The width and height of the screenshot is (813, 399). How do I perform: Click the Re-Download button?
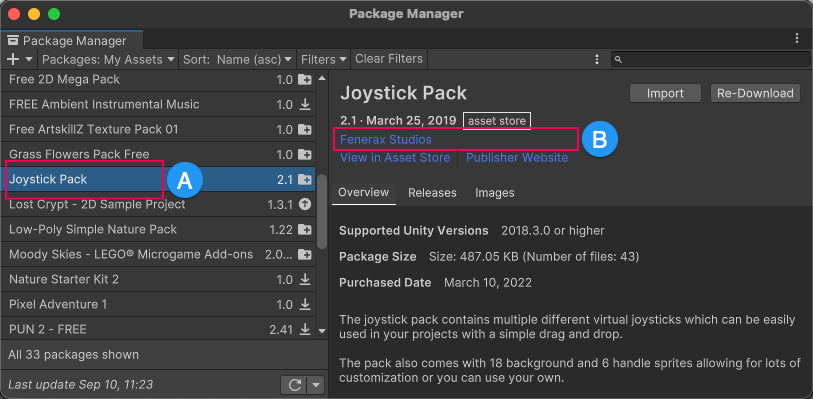[x=755, y=93]
